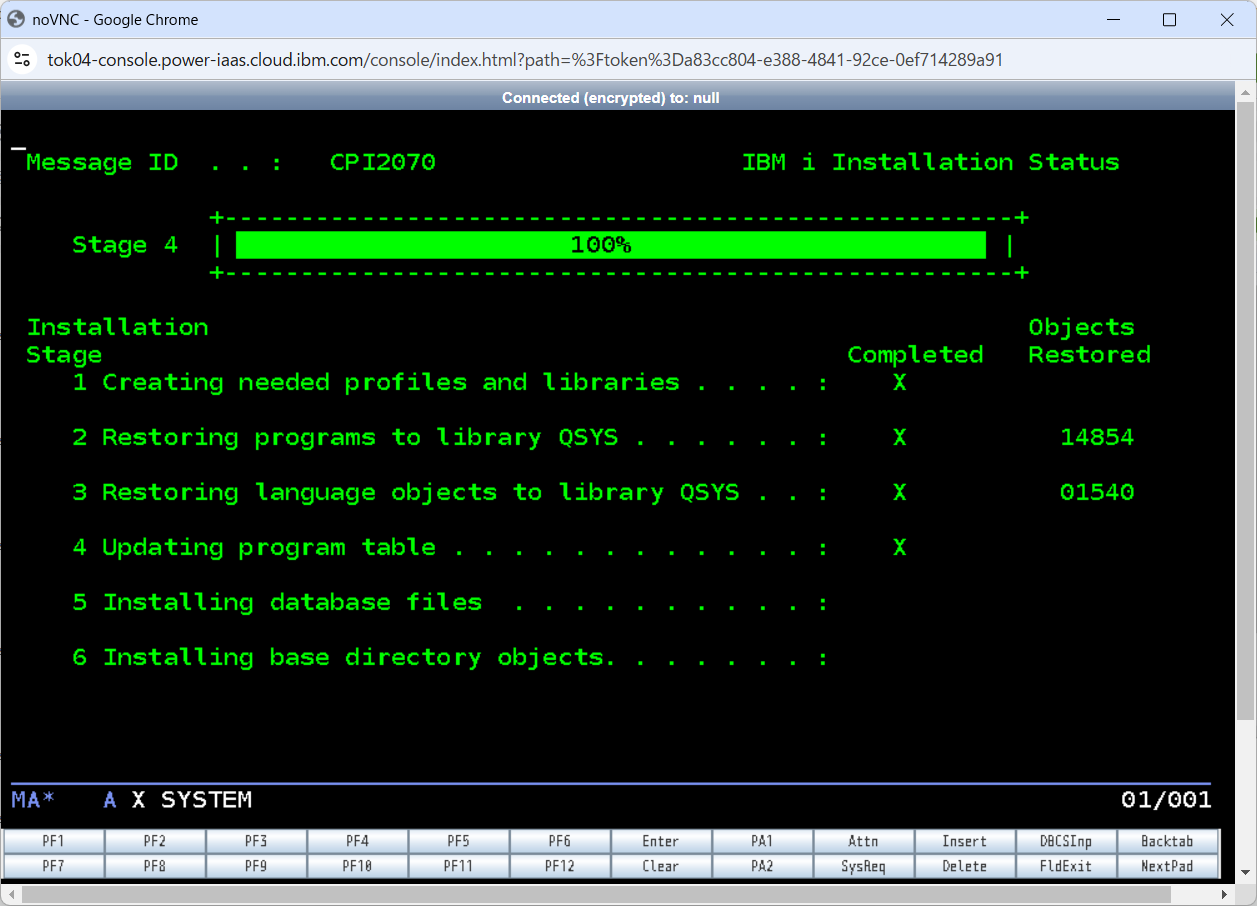This screenshot has height=906, width=1257.
Task: Click the PA2 key button
Action: point(763,866)
